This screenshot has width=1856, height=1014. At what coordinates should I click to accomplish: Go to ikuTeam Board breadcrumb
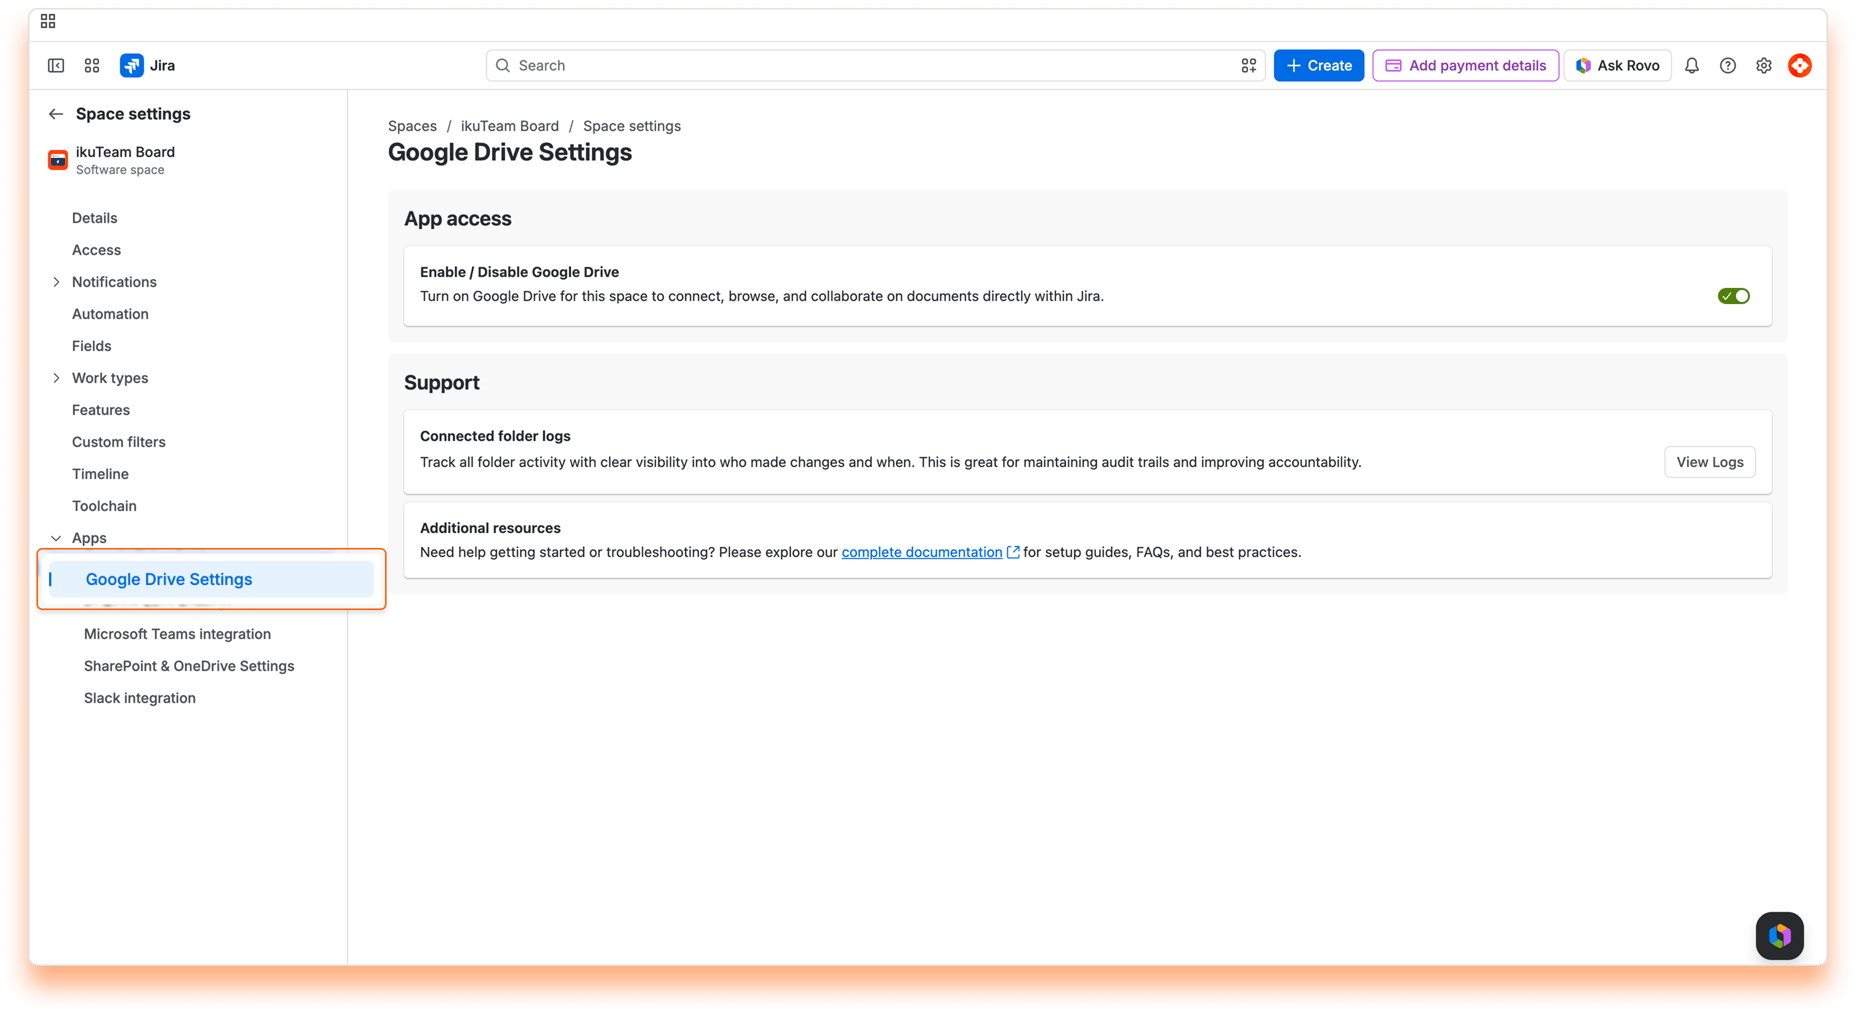pyautogui.click(x=510, y=126)
